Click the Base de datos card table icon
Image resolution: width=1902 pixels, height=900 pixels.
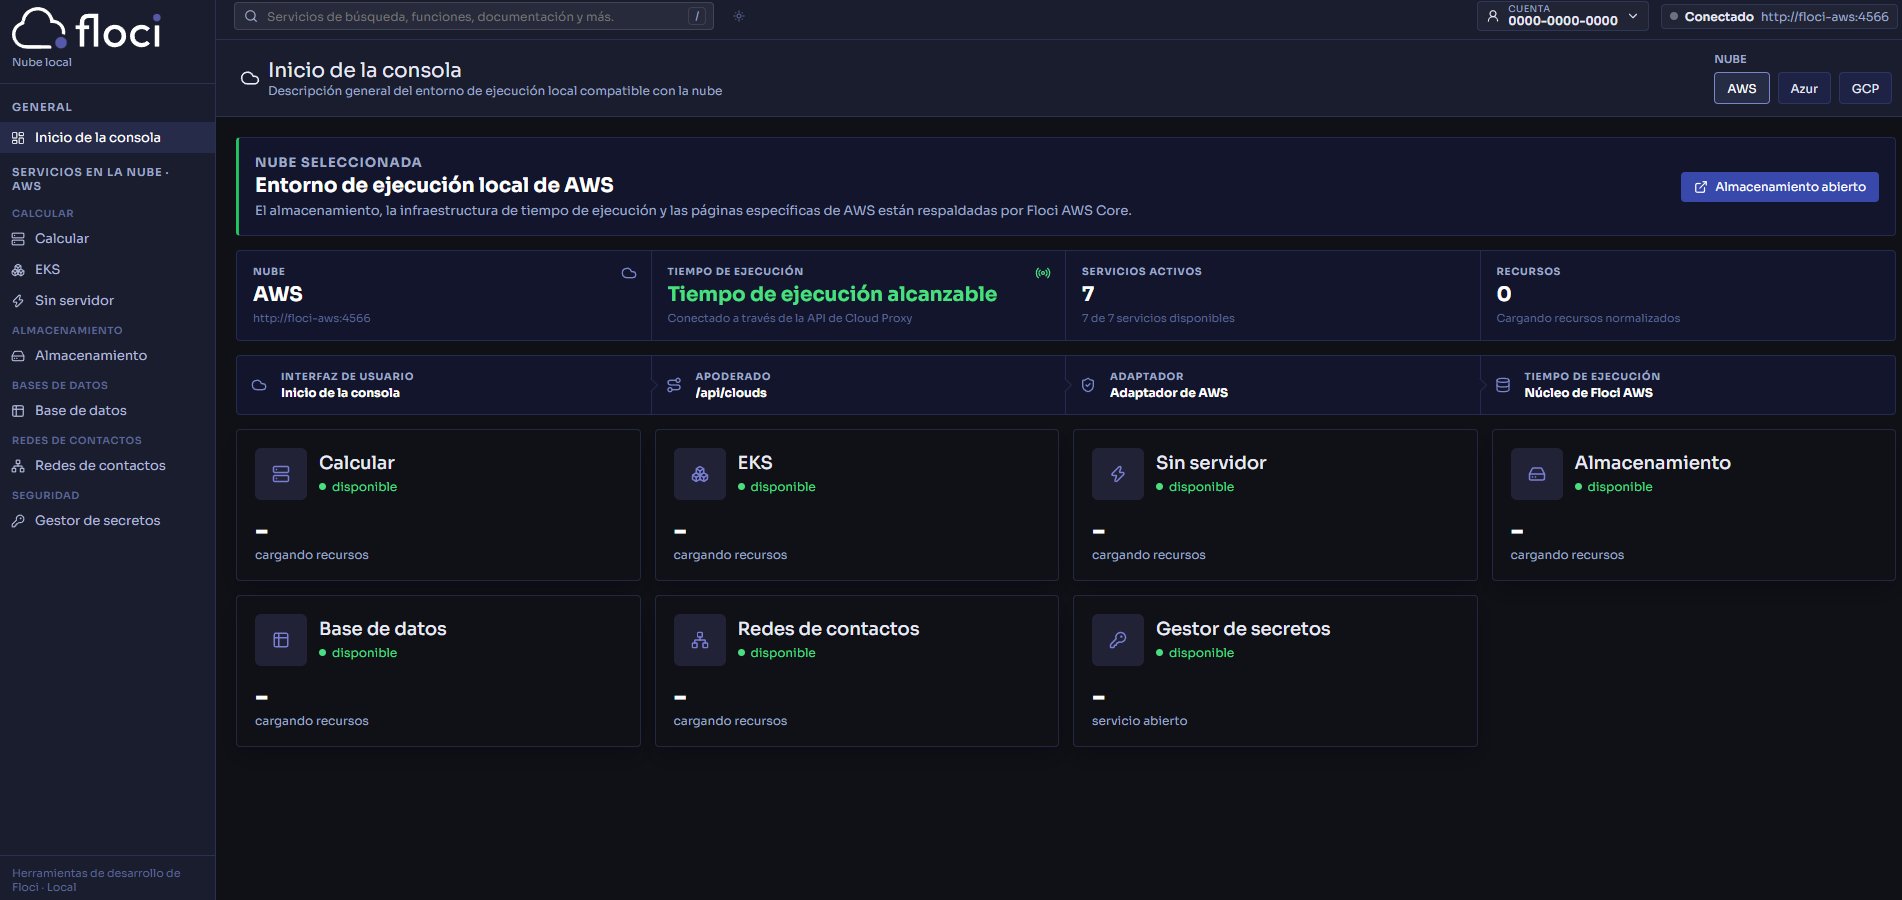click(281, 640)
